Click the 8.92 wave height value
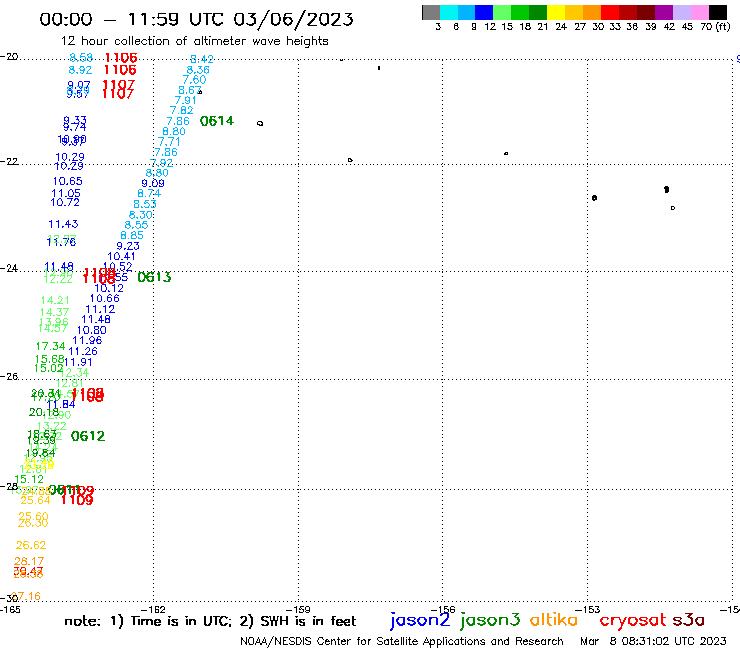The image size is (740, 650). (80, 70)
